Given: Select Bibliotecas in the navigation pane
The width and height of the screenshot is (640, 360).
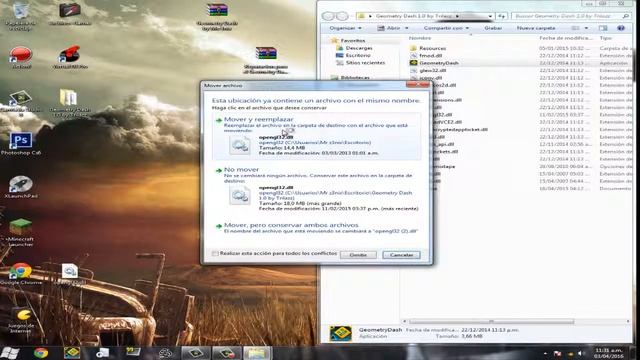Looking at the screenshot, I should click(355, 77).
